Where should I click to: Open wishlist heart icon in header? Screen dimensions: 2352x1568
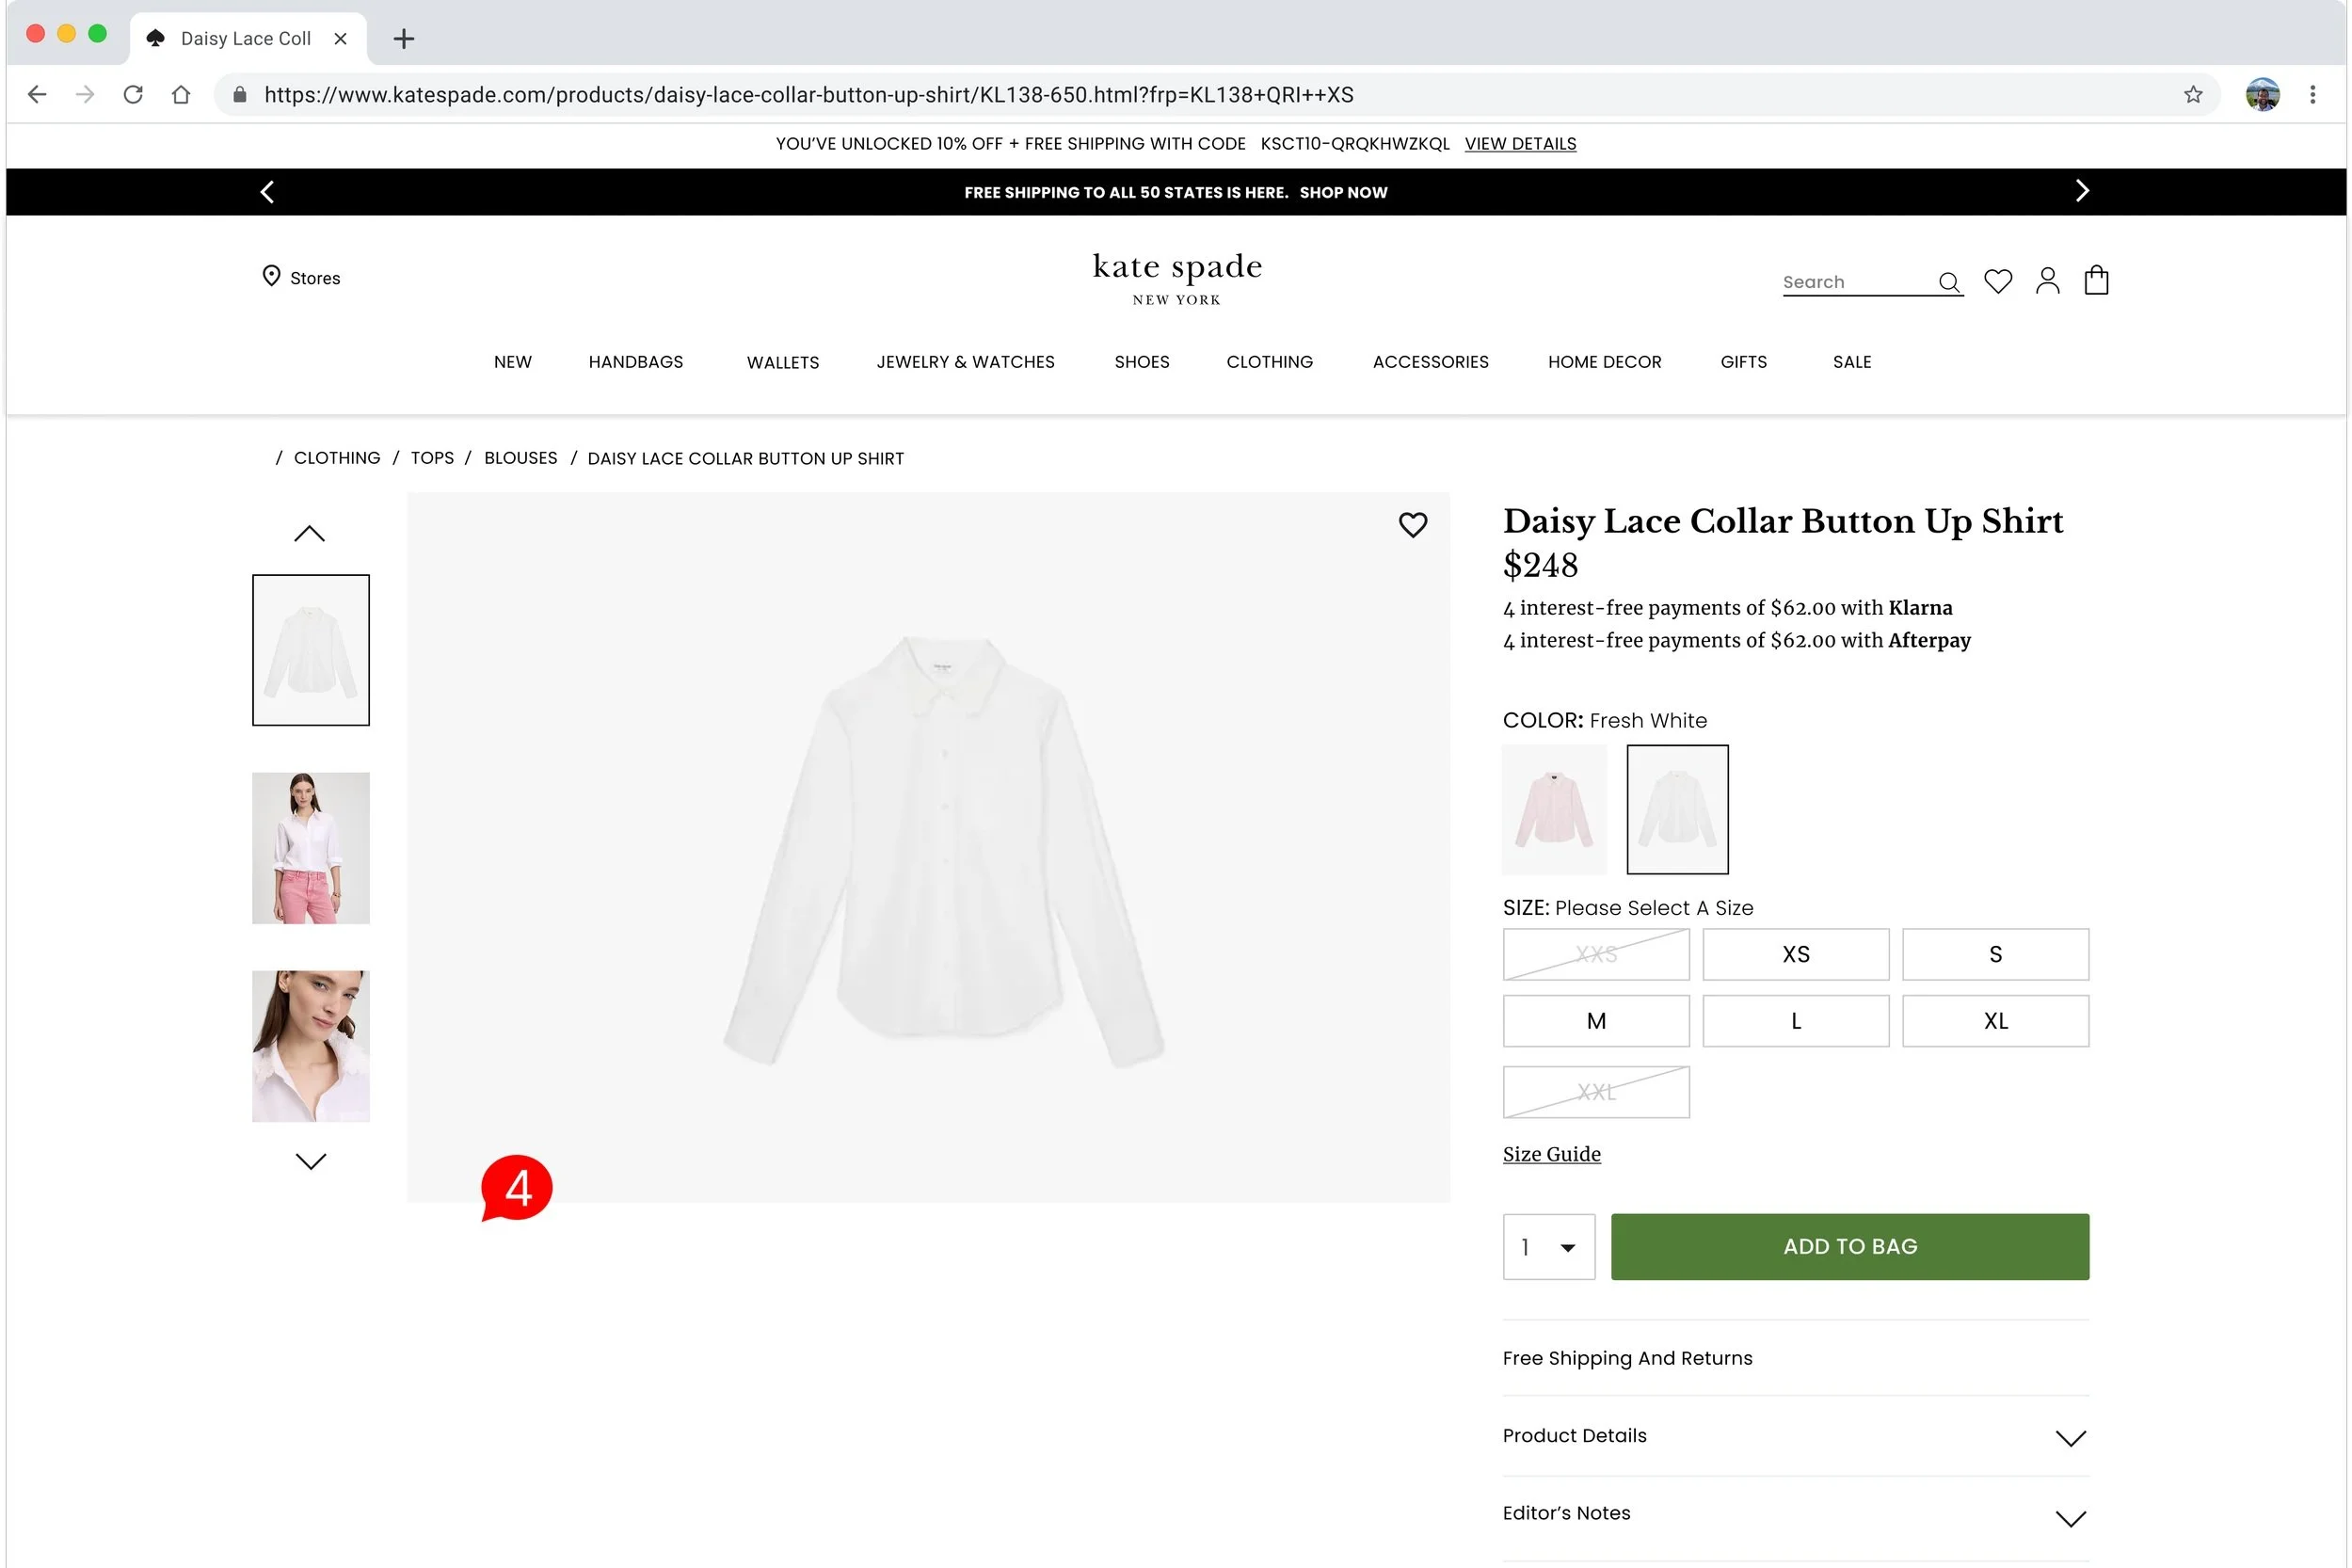(x=1997, y=281)
